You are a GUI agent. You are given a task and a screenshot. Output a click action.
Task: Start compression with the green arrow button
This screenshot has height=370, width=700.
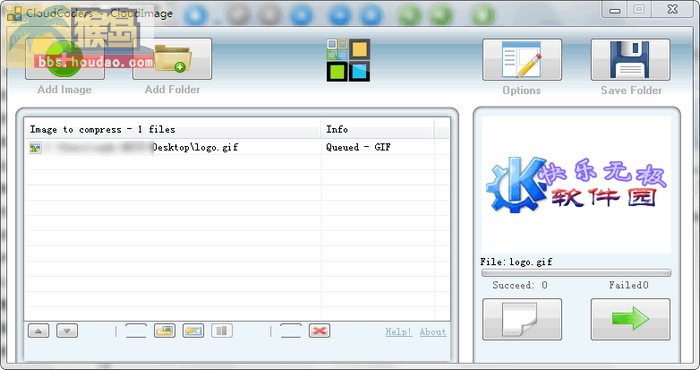coord(630,320)
